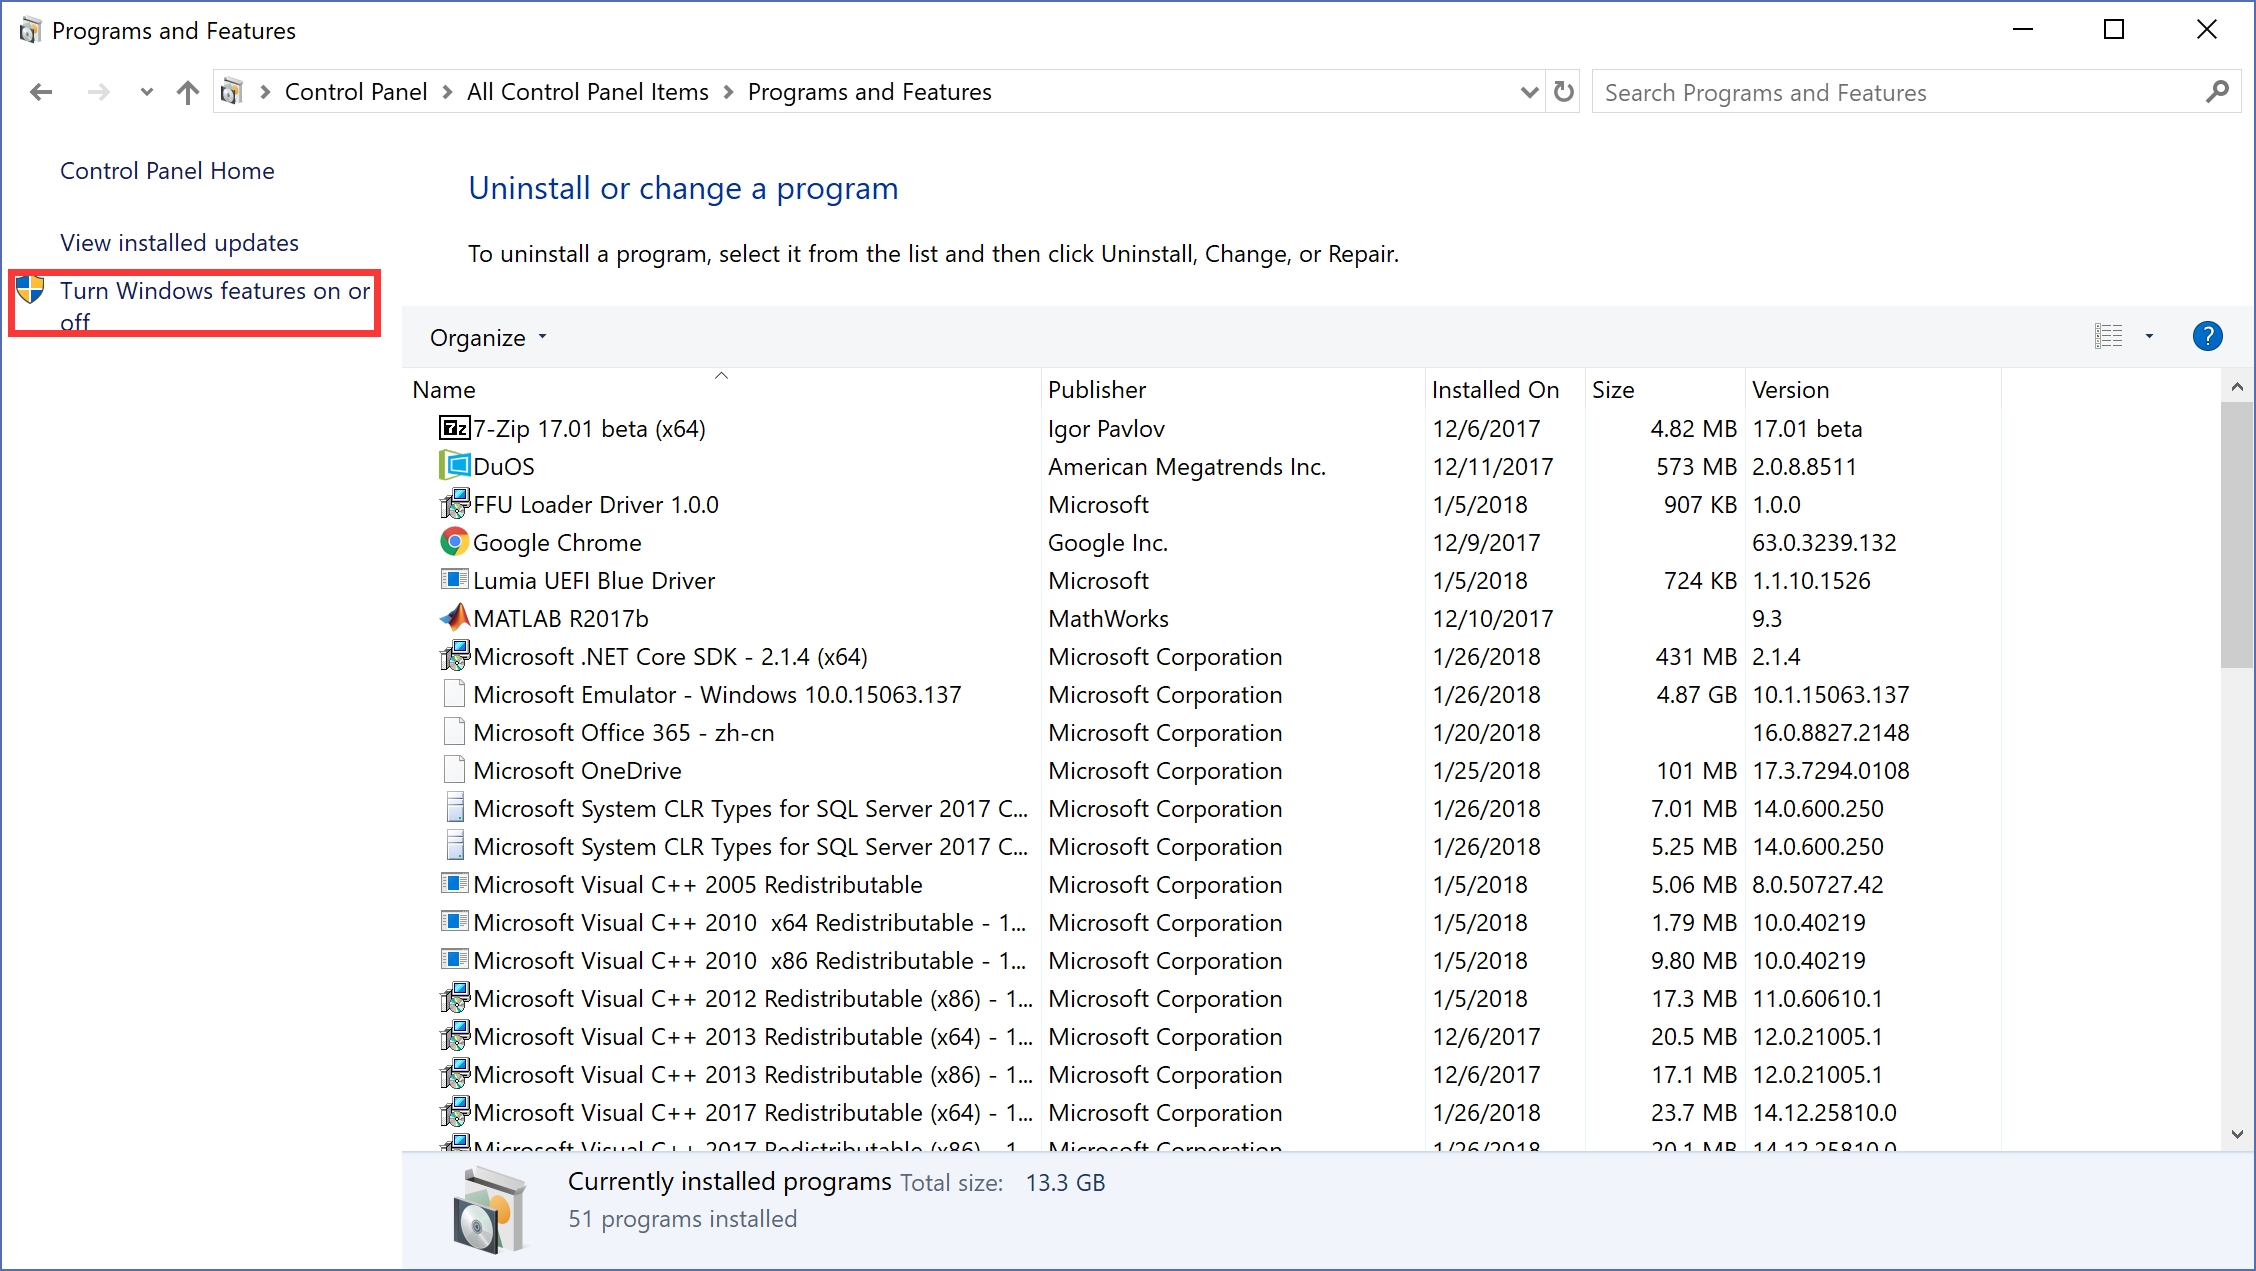This screenshot has height=1271, width=2256.
Task: Open the Organize dropdown menu
Action: pyautogui.click(x=488, y=338)
